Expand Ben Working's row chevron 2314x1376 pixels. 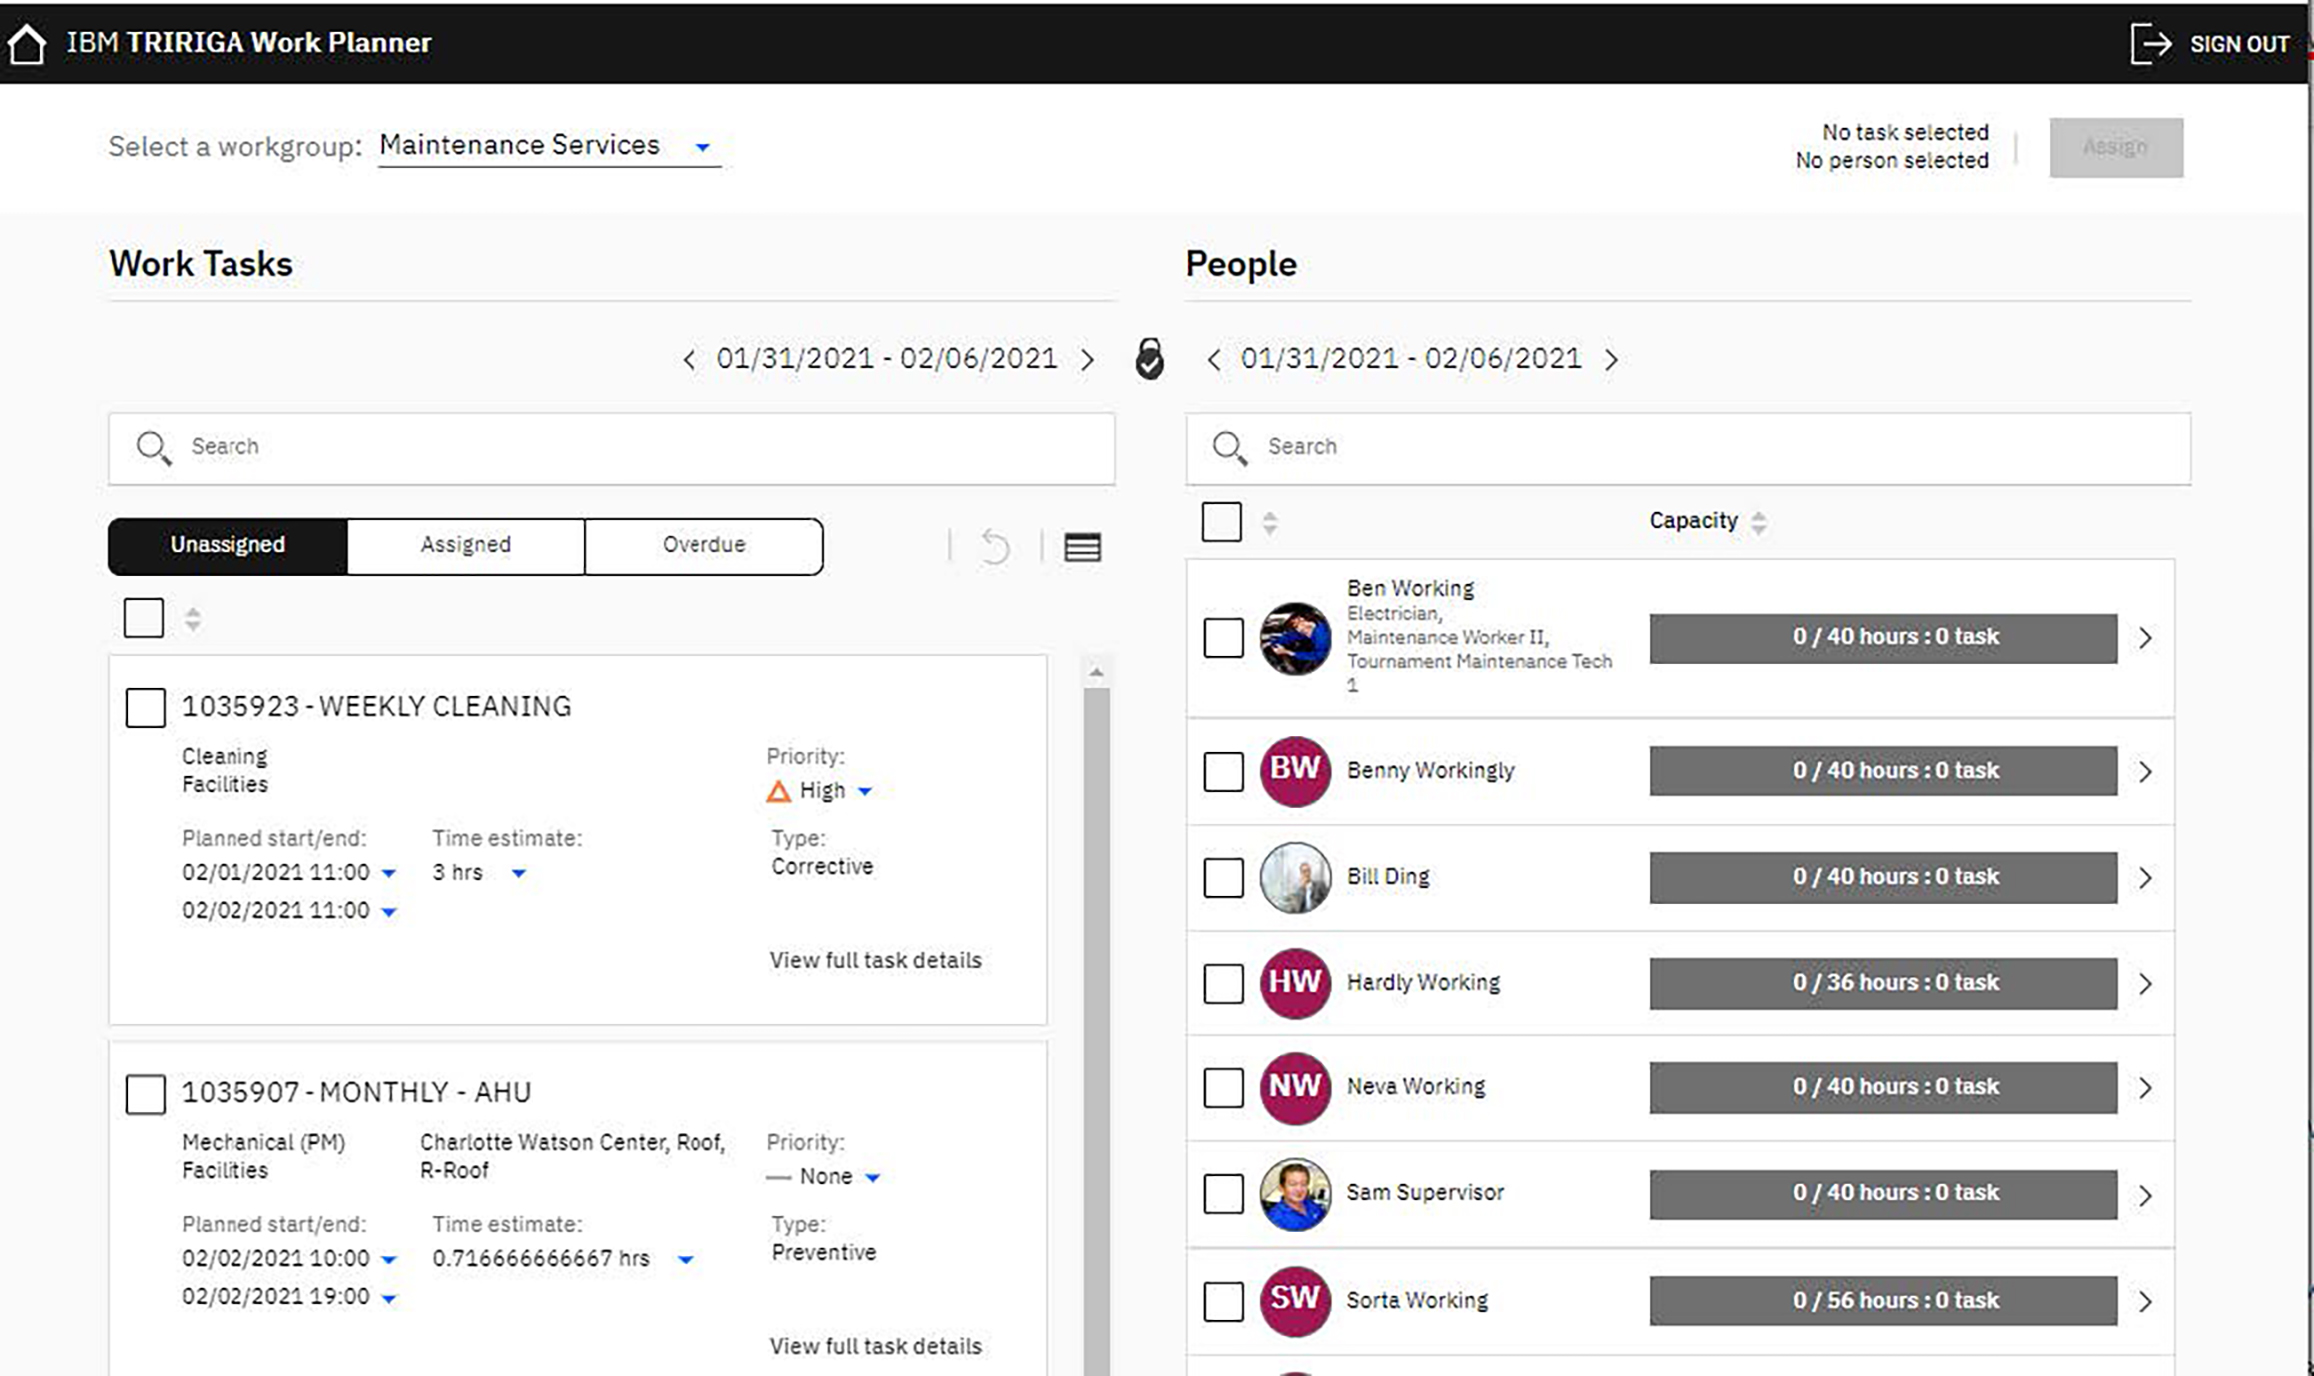2145,638
